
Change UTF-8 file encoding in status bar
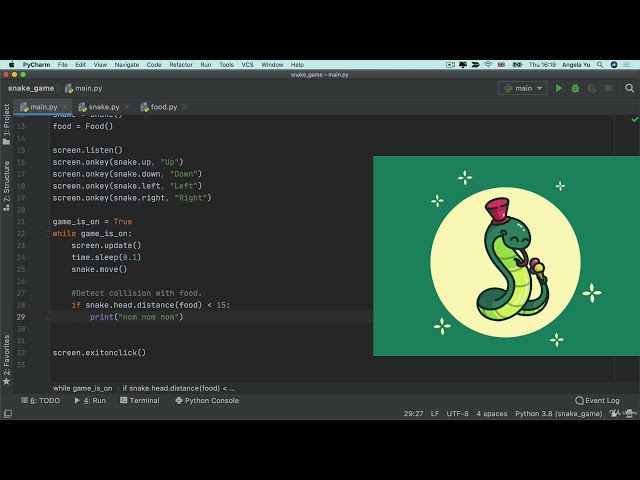[457, 413]
